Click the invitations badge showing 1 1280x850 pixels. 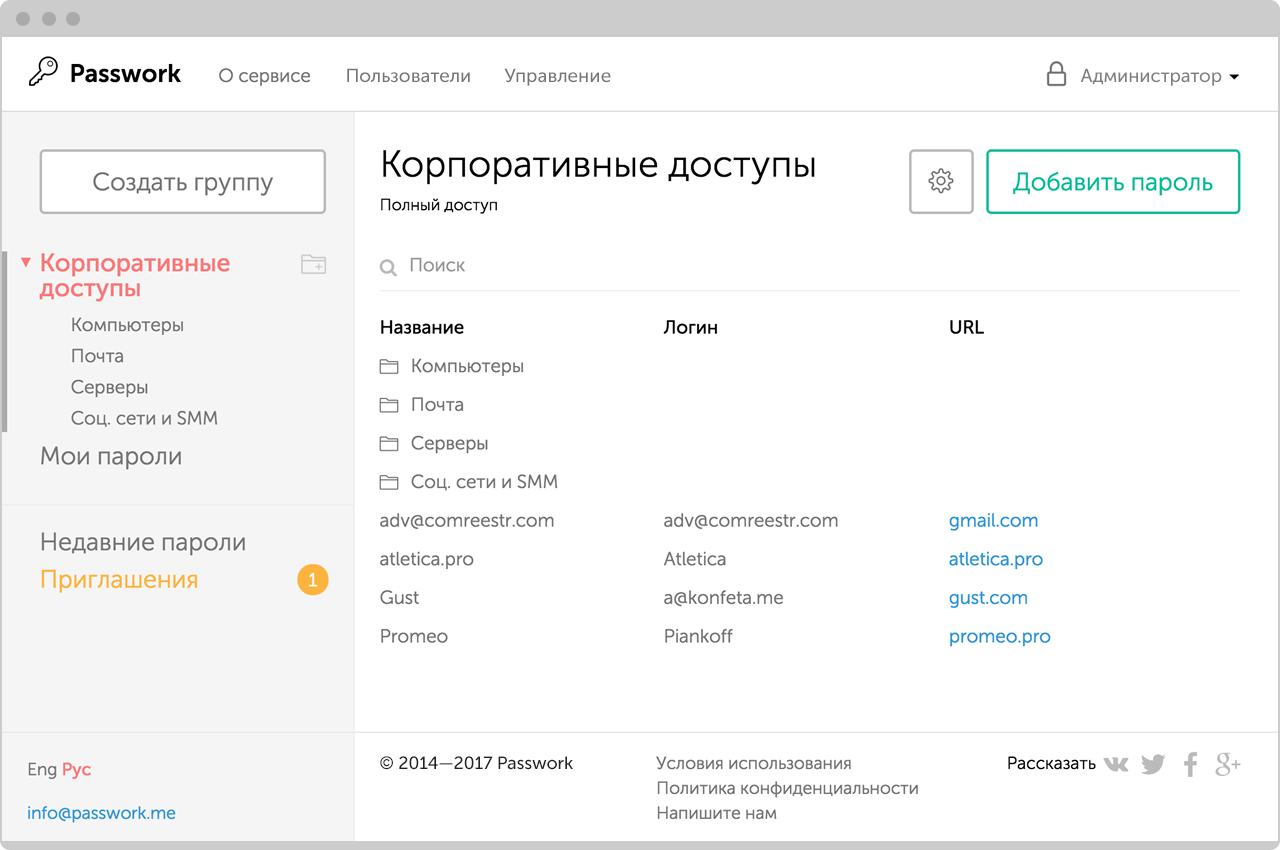click(x=313, y=580)
